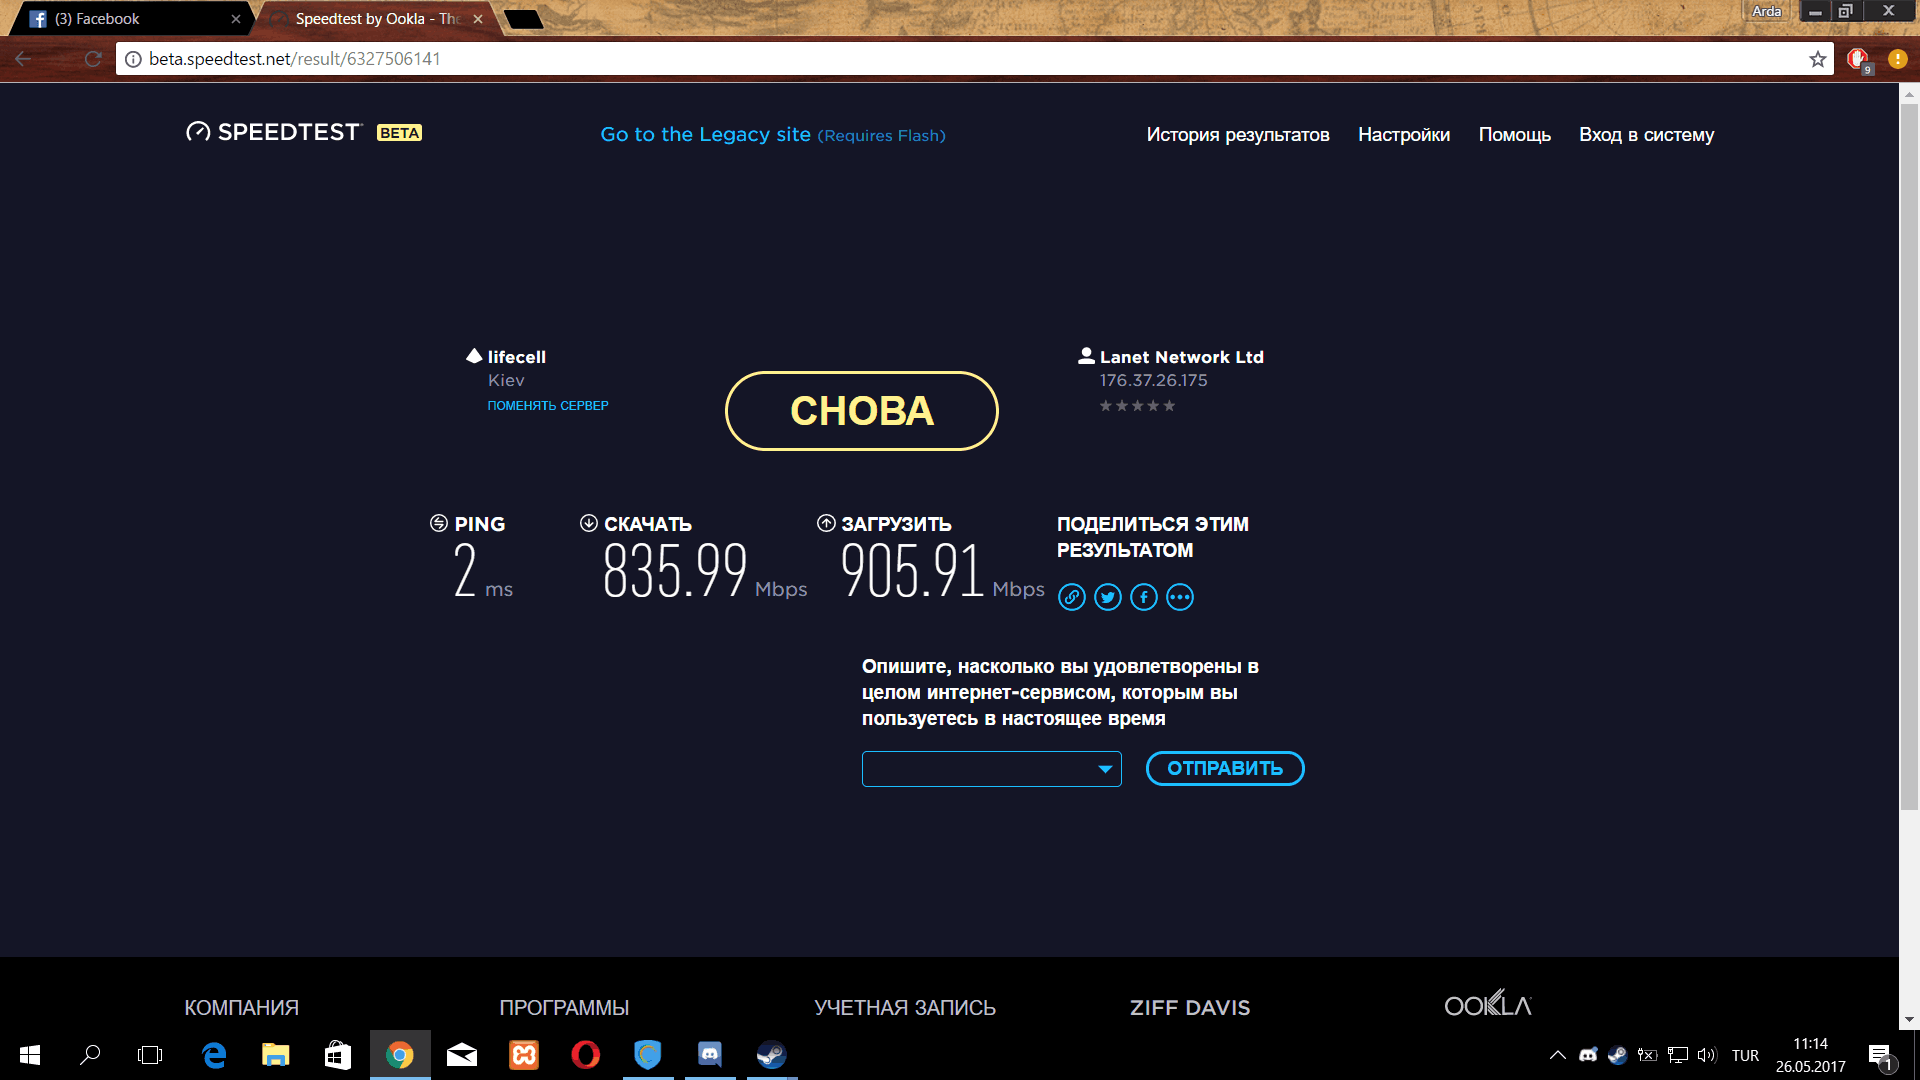Open Windows Store from taskbar

(x=338, y=1055)
